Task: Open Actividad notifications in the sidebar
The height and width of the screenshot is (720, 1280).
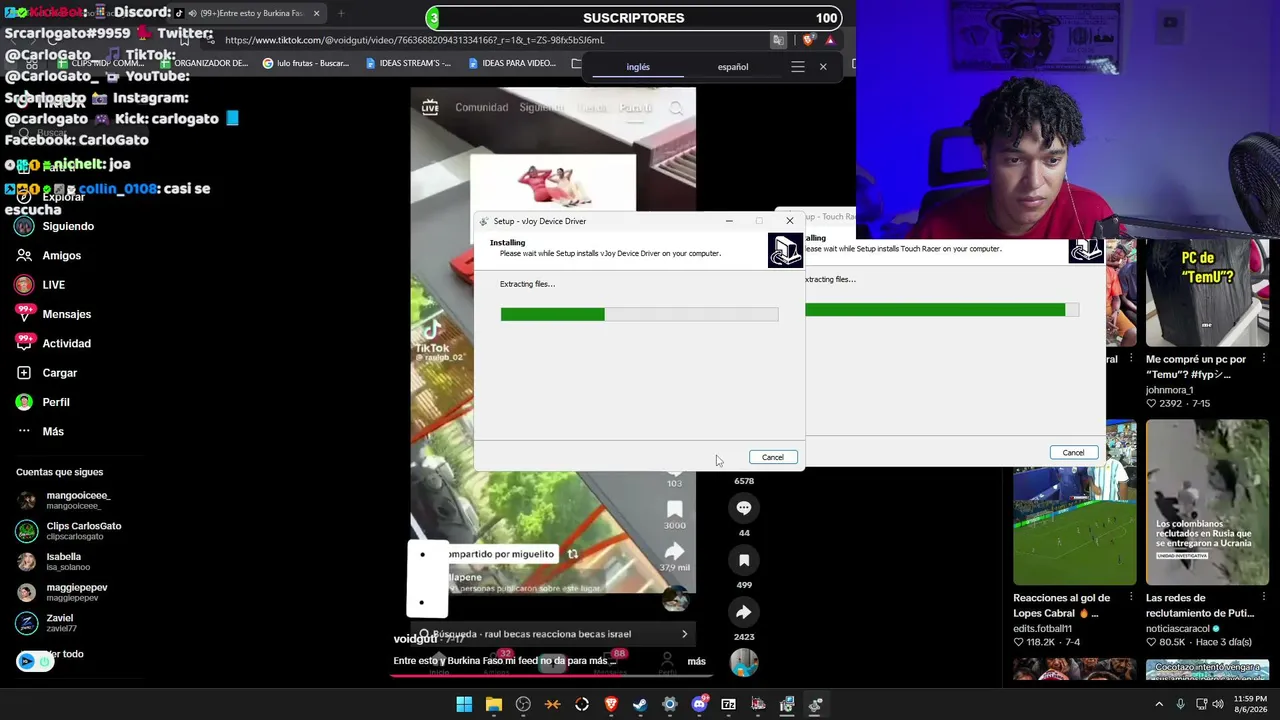Action: [54, 343]
